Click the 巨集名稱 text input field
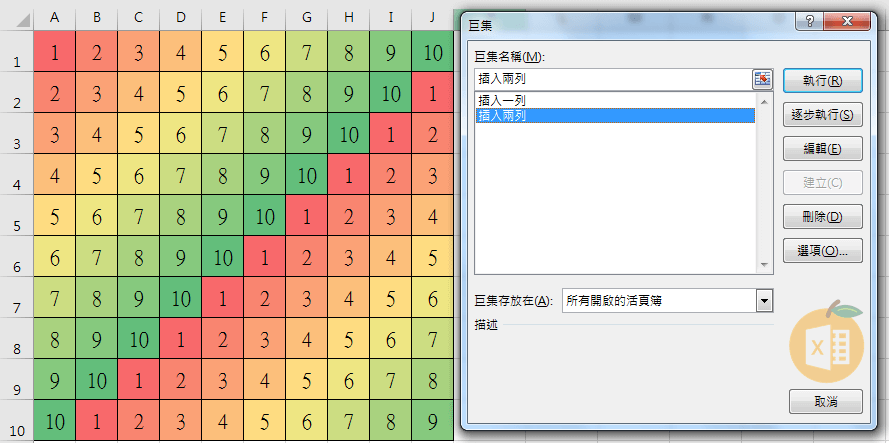Screen dimensions: 889x443 tap(612, 79)
